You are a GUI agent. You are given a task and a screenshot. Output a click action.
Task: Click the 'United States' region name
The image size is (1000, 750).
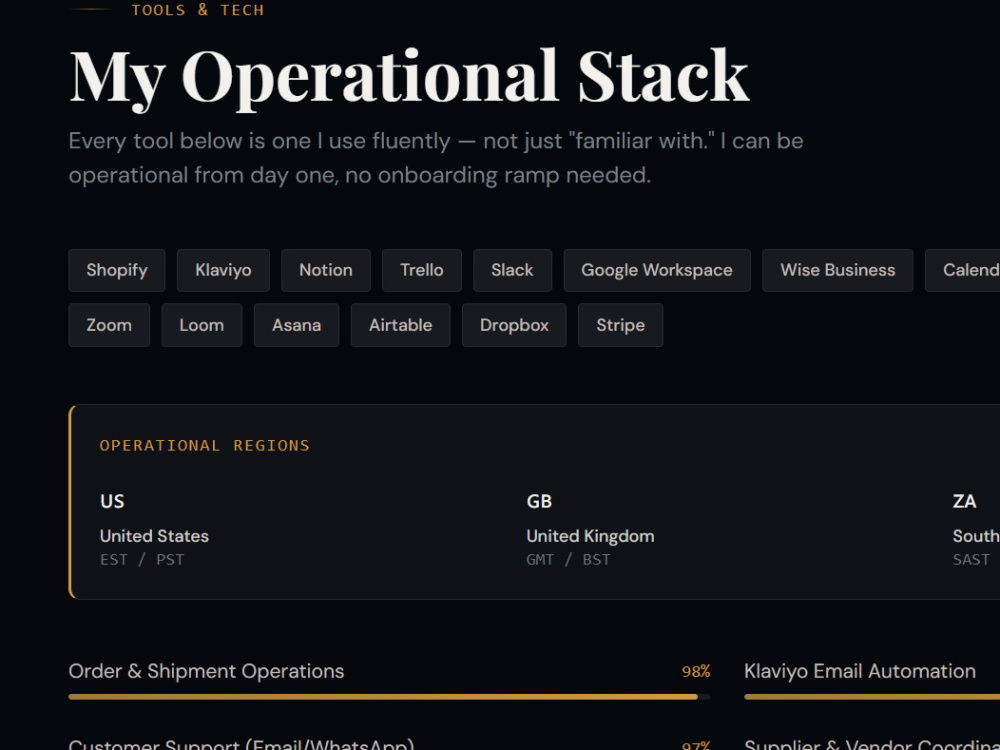point(154,536)
